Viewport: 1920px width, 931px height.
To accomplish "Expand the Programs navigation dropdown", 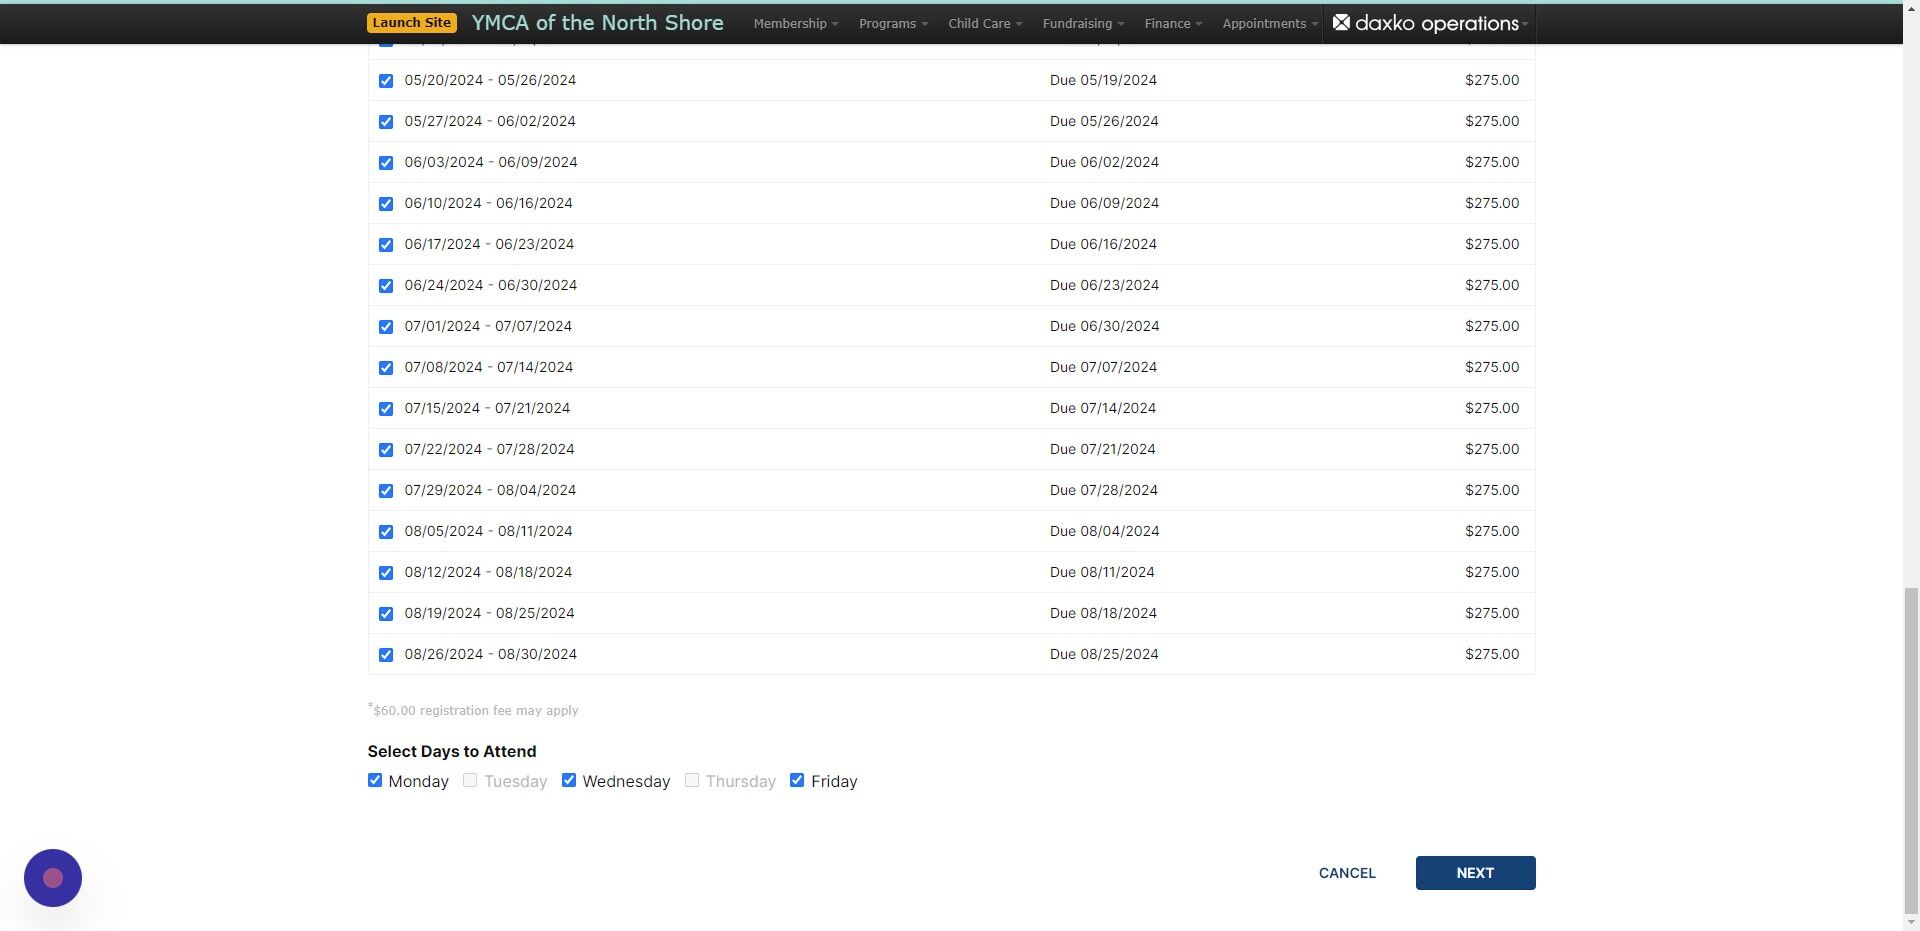I will click(891, 23).
